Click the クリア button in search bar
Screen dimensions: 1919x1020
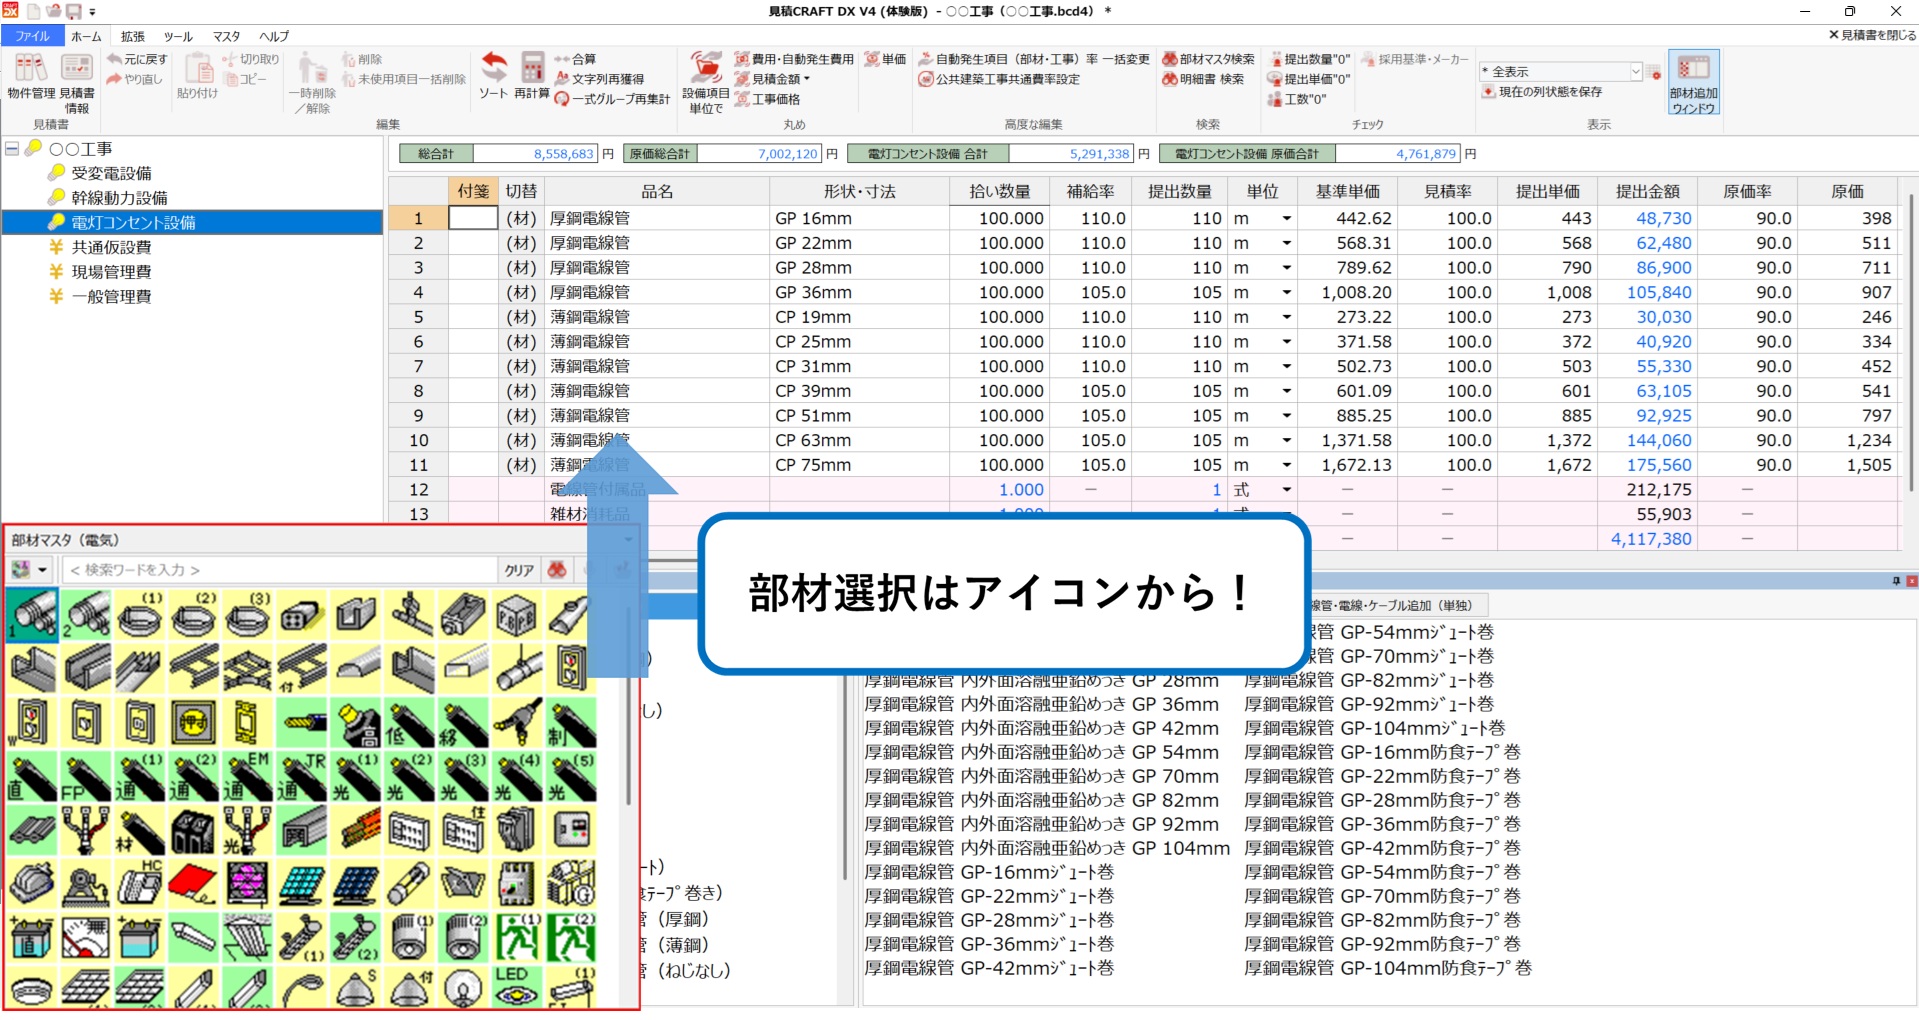[x=519, y=570]
